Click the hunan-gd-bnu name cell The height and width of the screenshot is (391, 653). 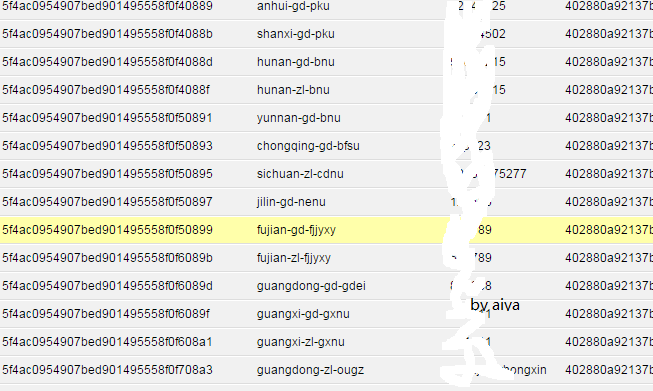point(296,62)
